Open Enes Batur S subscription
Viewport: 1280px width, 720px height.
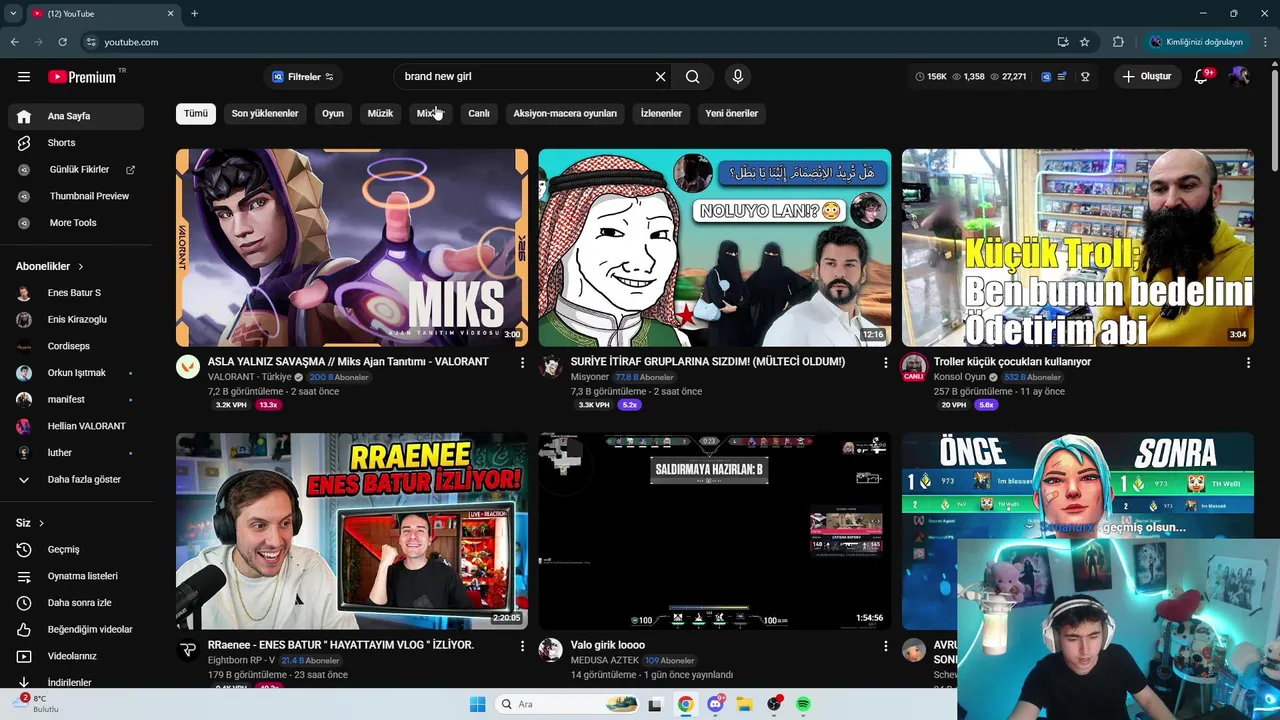point(76,293)
